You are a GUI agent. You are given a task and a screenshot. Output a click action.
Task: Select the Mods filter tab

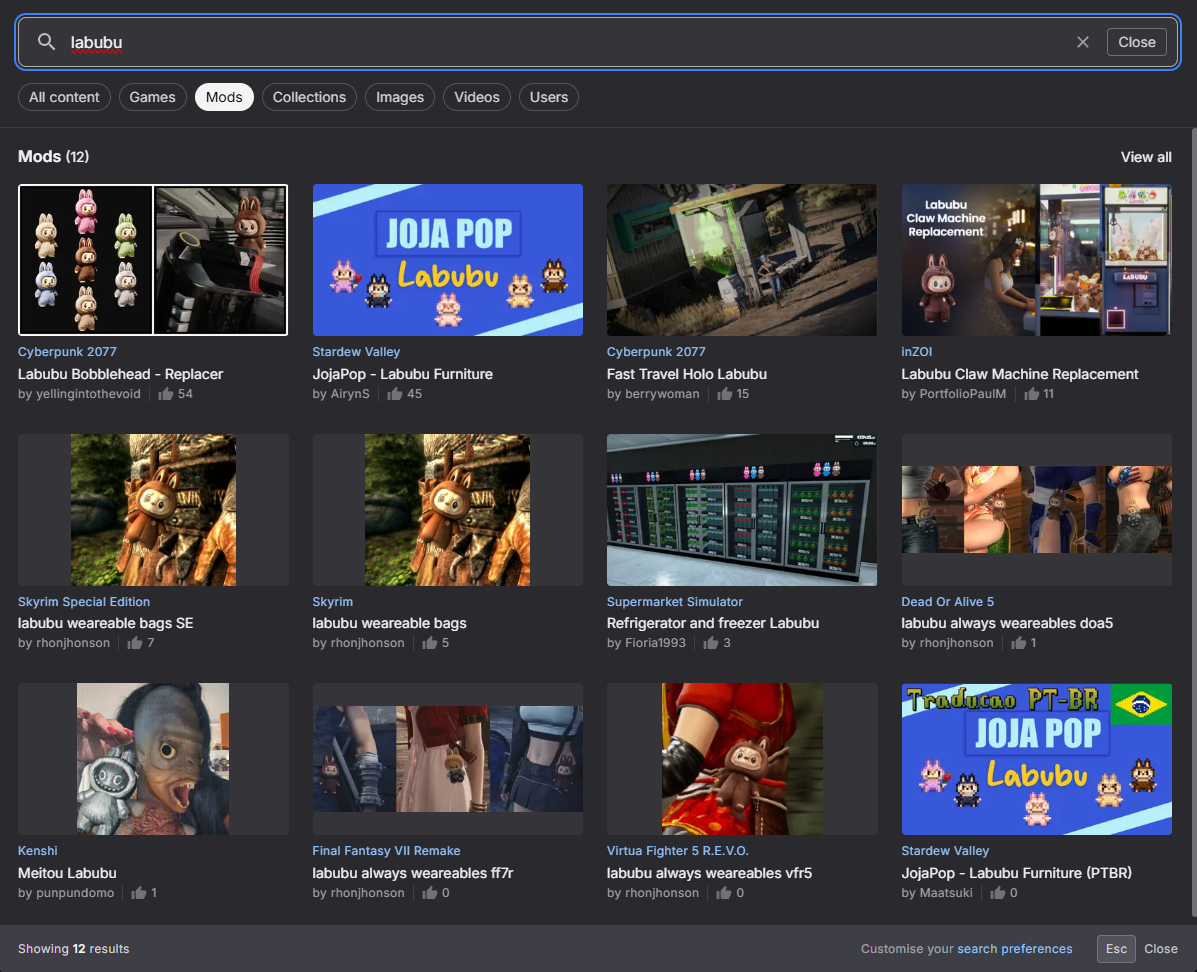click(x=224, y=97)
